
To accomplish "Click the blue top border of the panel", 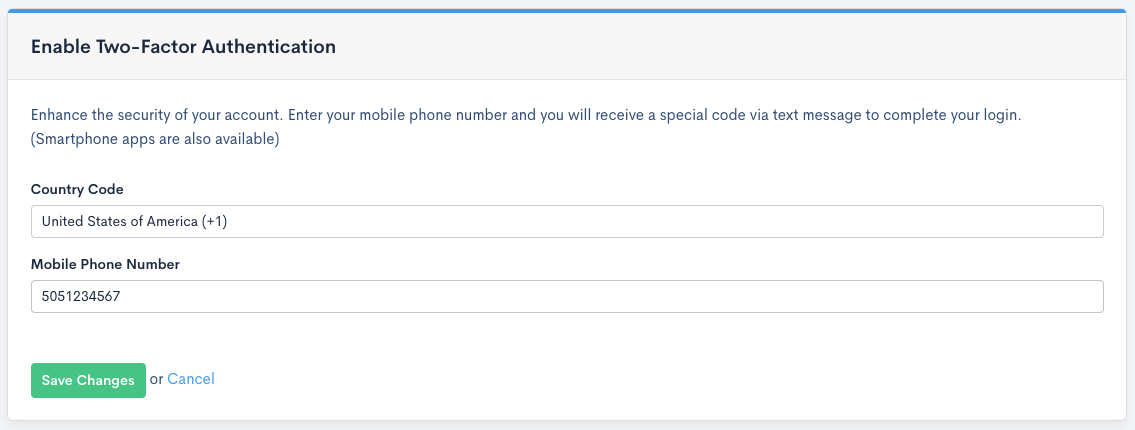I will [567, 11].
